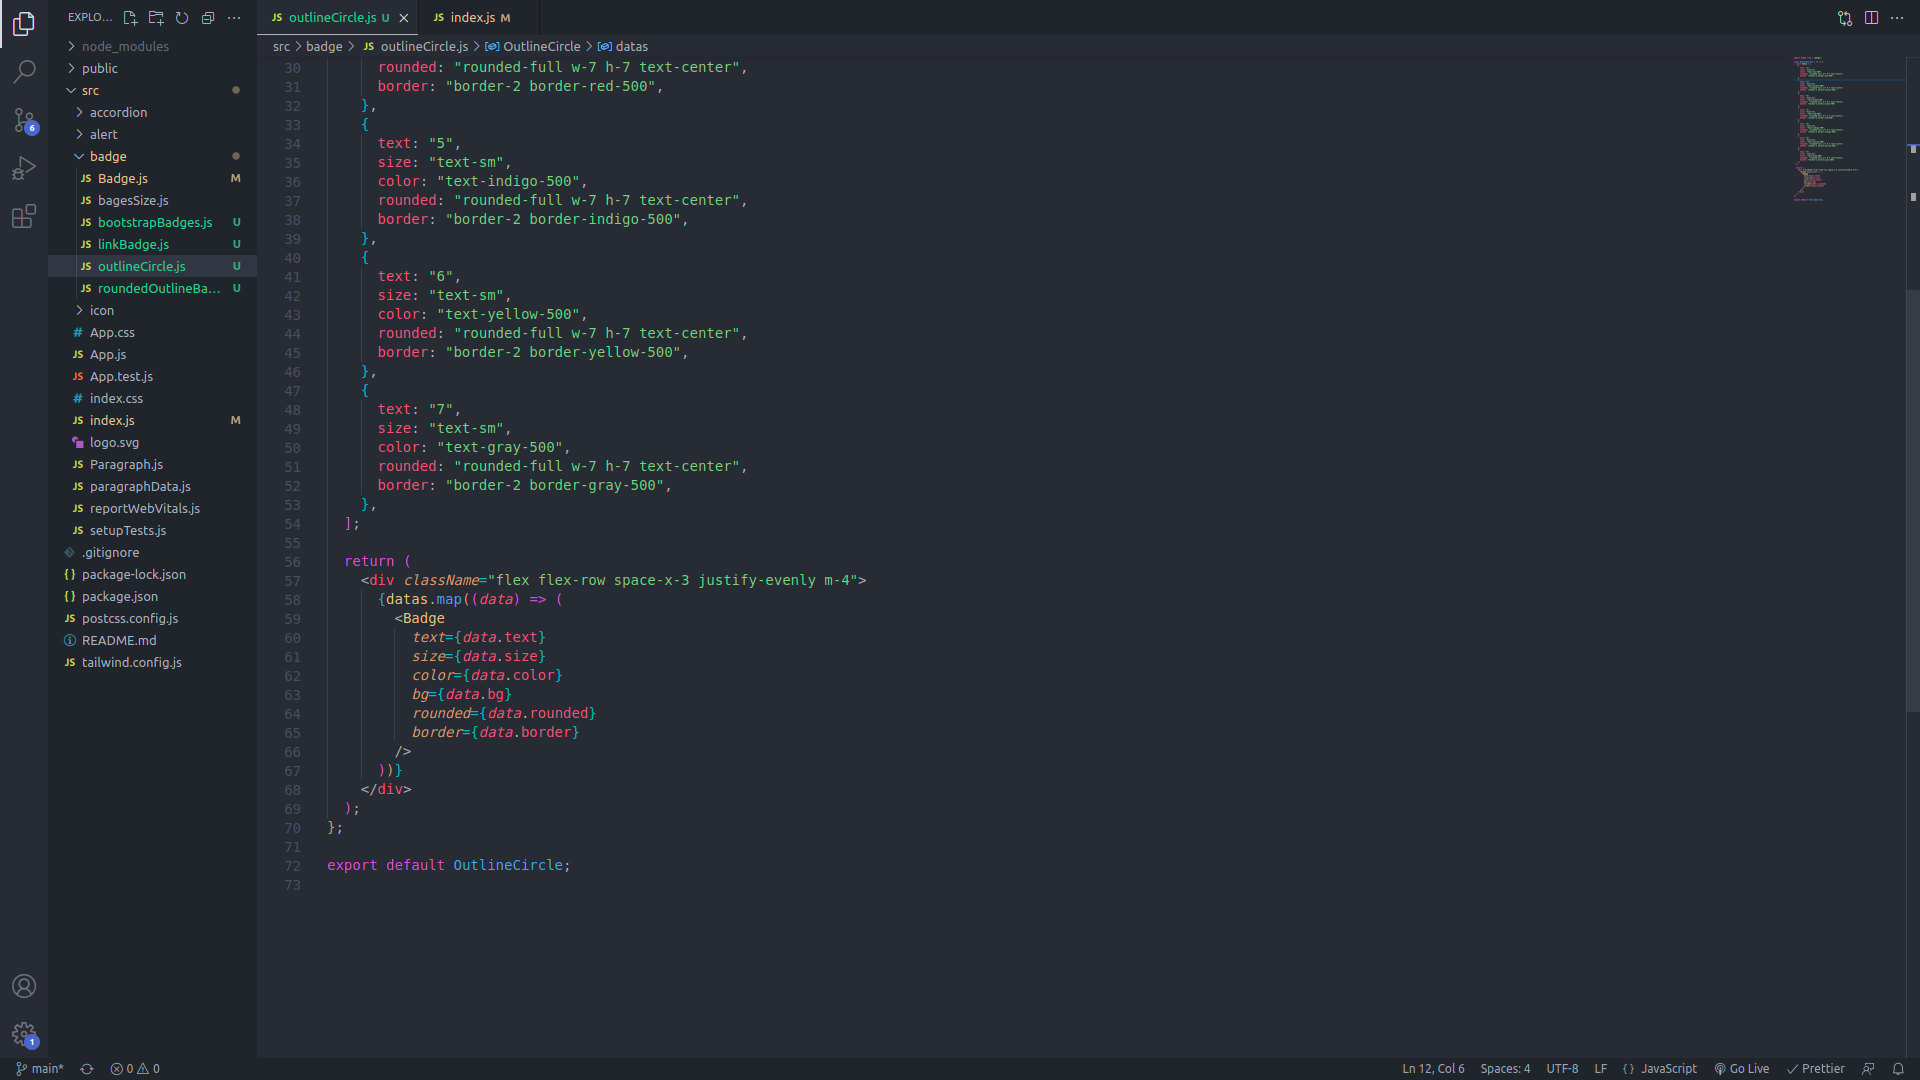This screenshot has width=1920, height=1080.
Task: Close the outlineCircle.js tab
Action: [404, 18]
